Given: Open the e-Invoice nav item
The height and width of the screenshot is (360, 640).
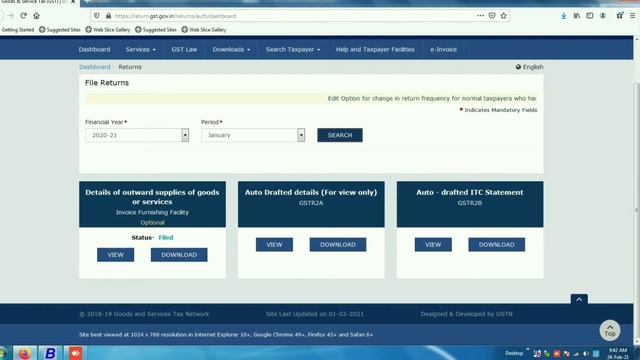Looking at the screenshot, I should 443,49.
